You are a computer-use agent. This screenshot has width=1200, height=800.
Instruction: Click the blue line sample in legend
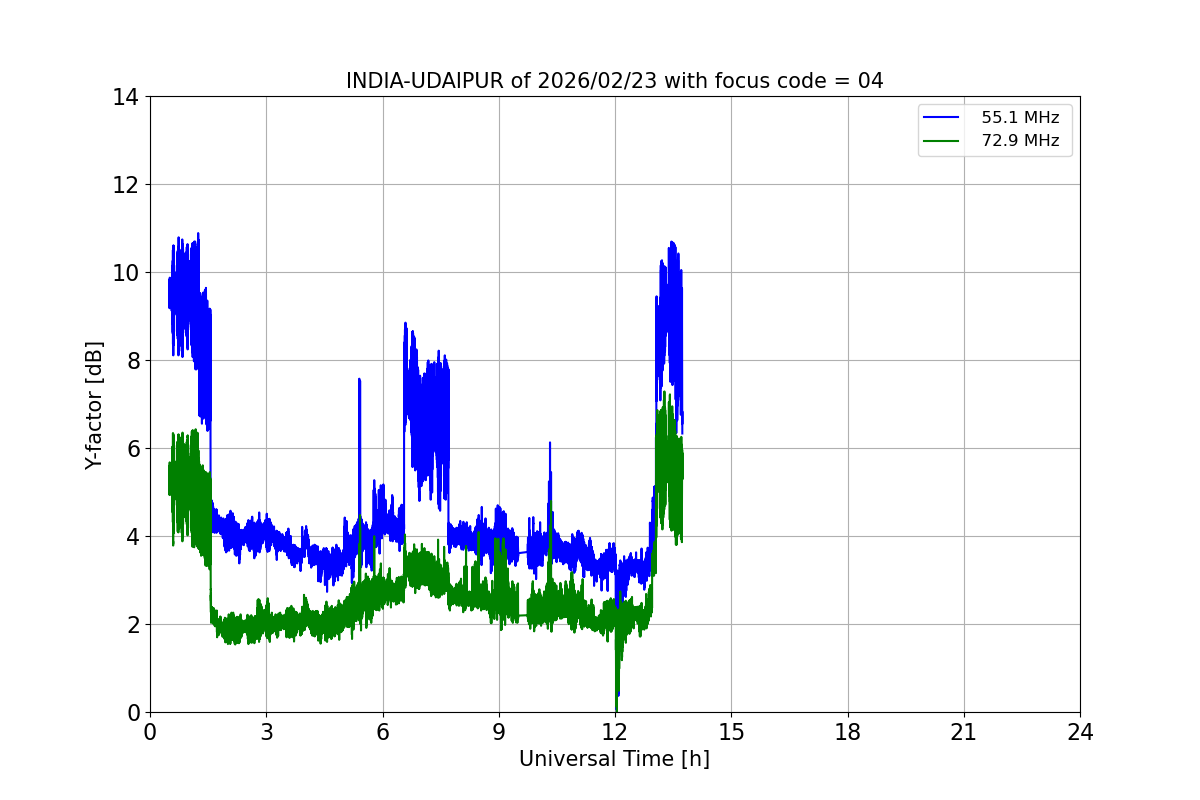click(x=941, y=117)
